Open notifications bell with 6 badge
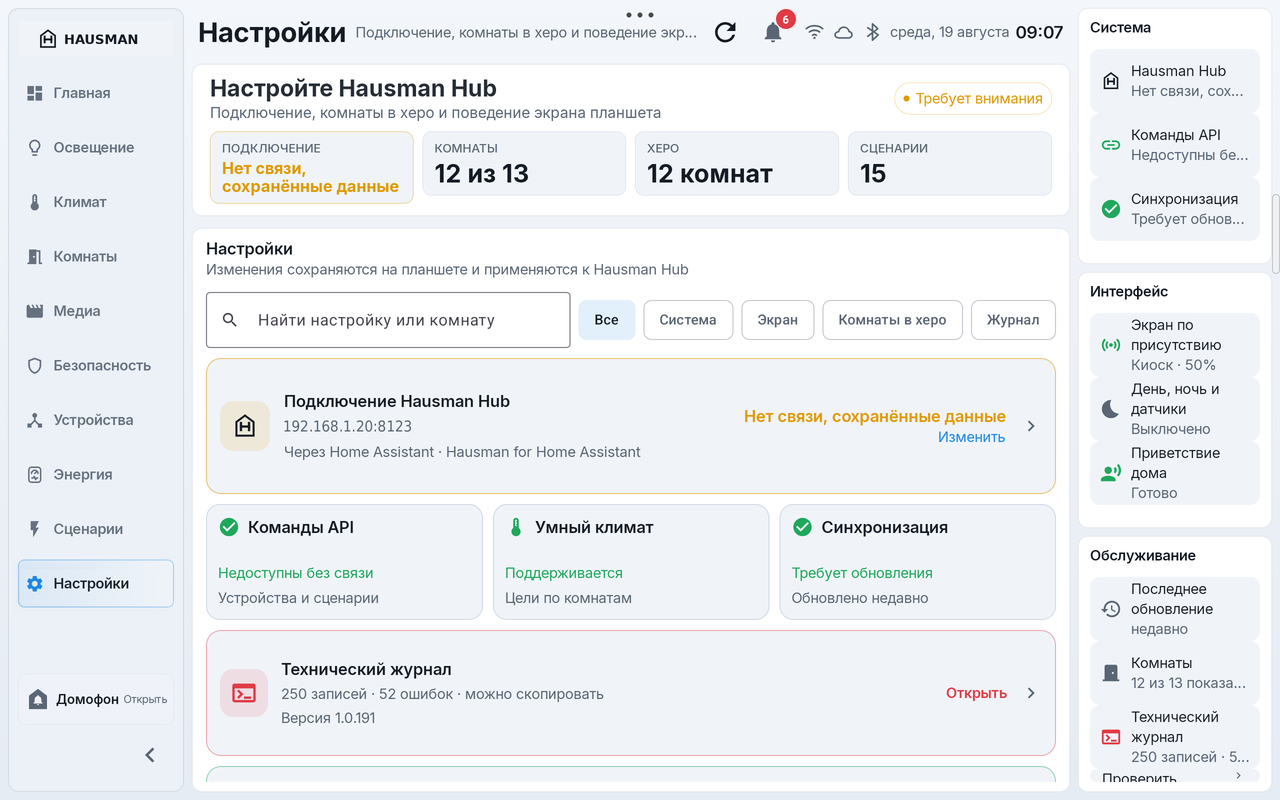This screenshot has width=1280, height=800. pyautogui.click(x=774, y=32)
